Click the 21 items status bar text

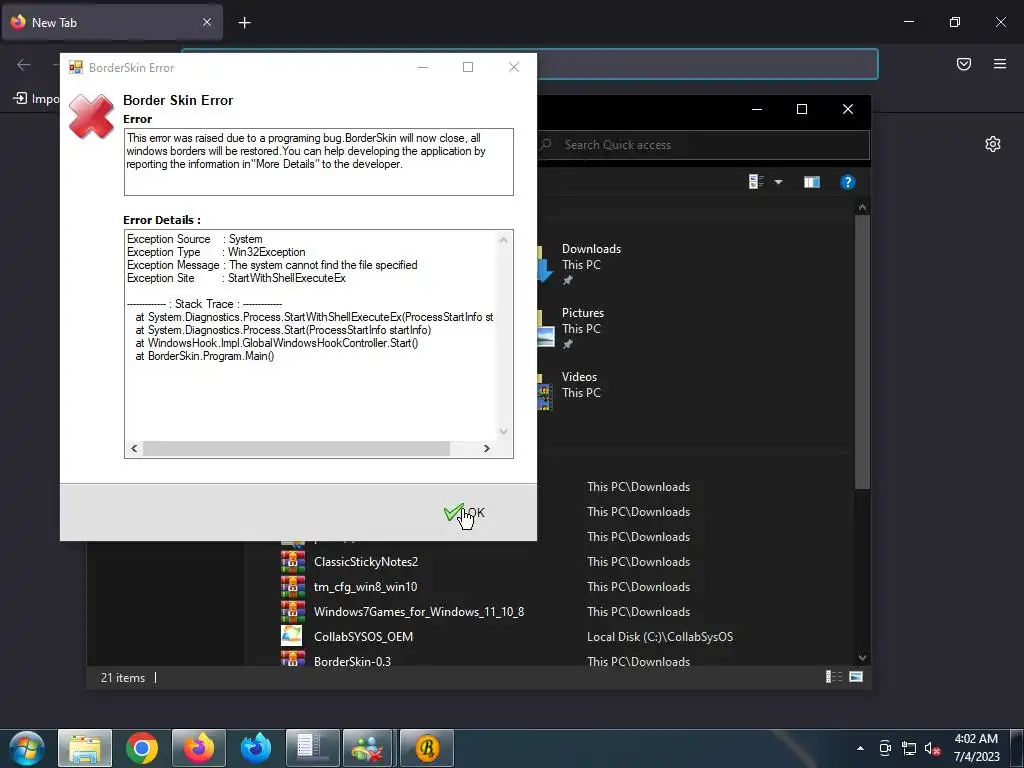point(123,678)
